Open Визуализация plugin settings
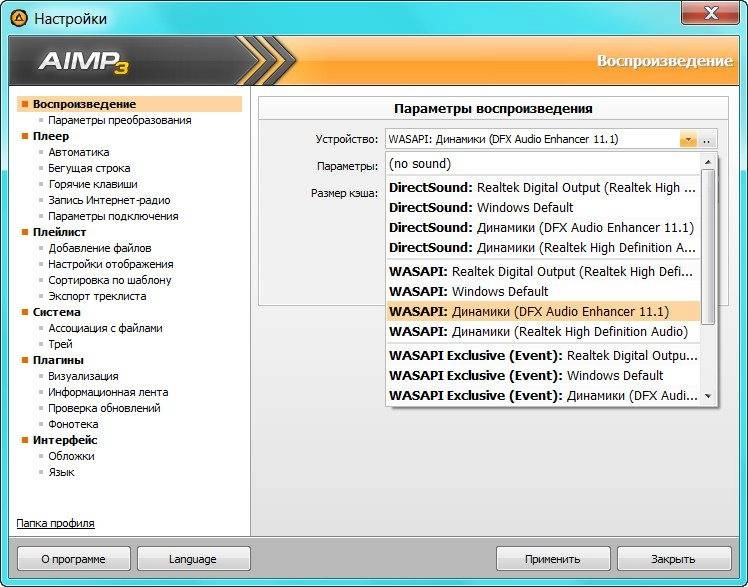The image size is (748, 587). point(83,376)
